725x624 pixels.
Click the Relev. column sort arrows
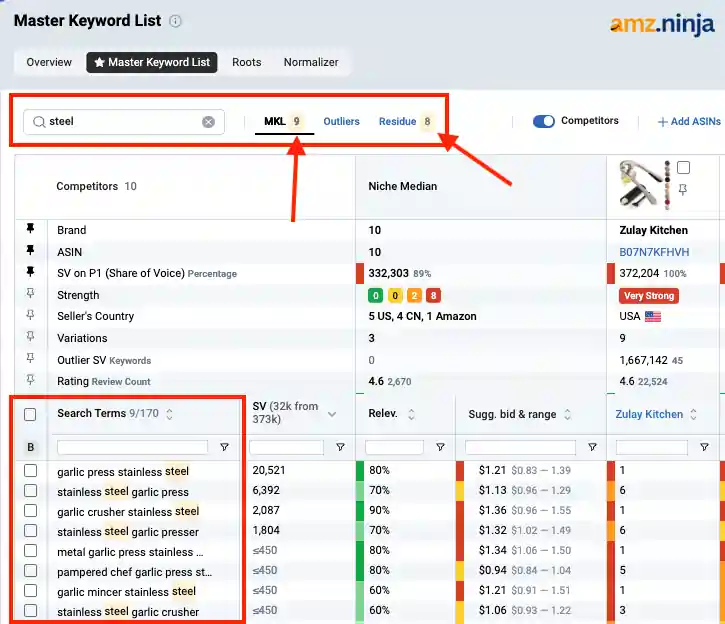411,414
